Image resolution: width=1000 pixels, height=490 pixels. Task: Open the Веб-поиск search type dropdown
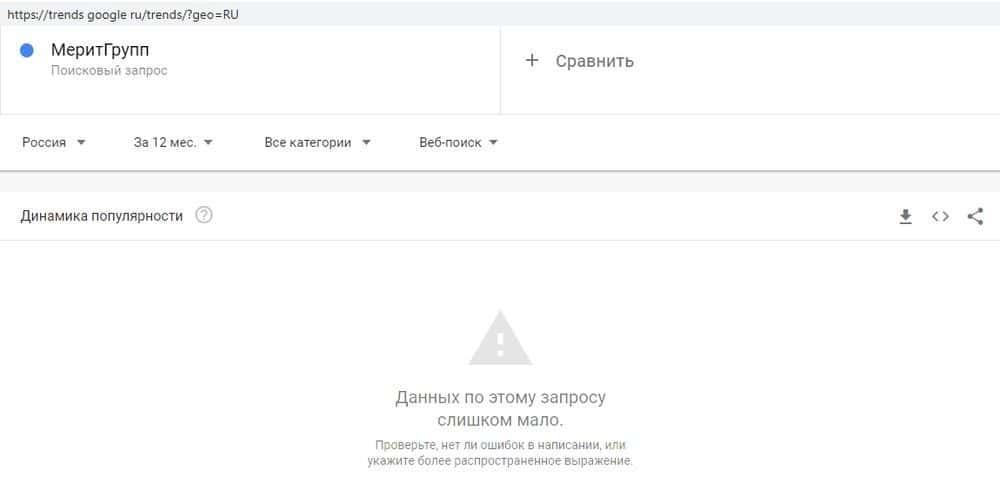pyautogui.click(x=459, y=143)
